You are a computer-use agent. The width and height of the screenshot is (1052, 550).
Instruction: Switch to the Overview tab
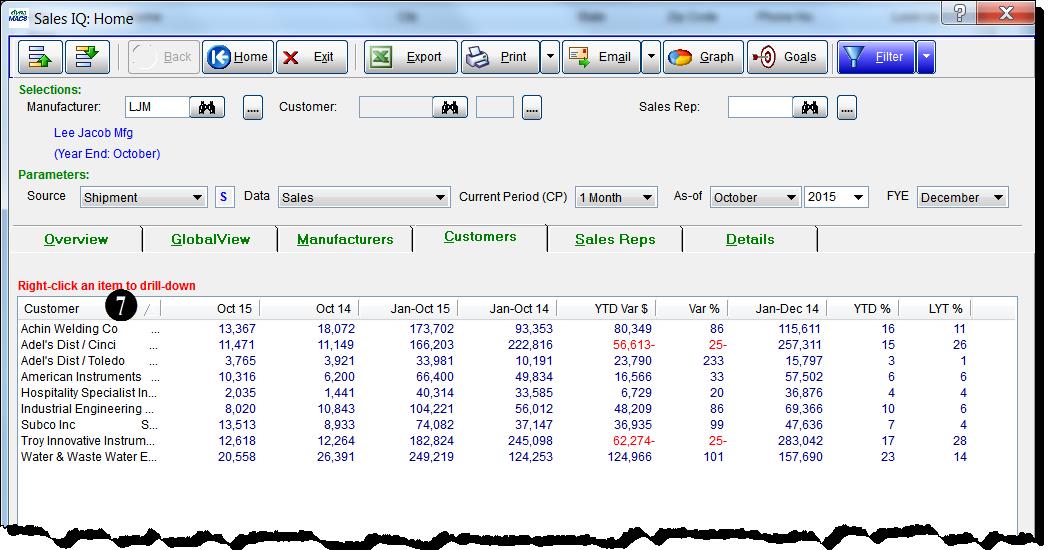click(x=76, y=239)
